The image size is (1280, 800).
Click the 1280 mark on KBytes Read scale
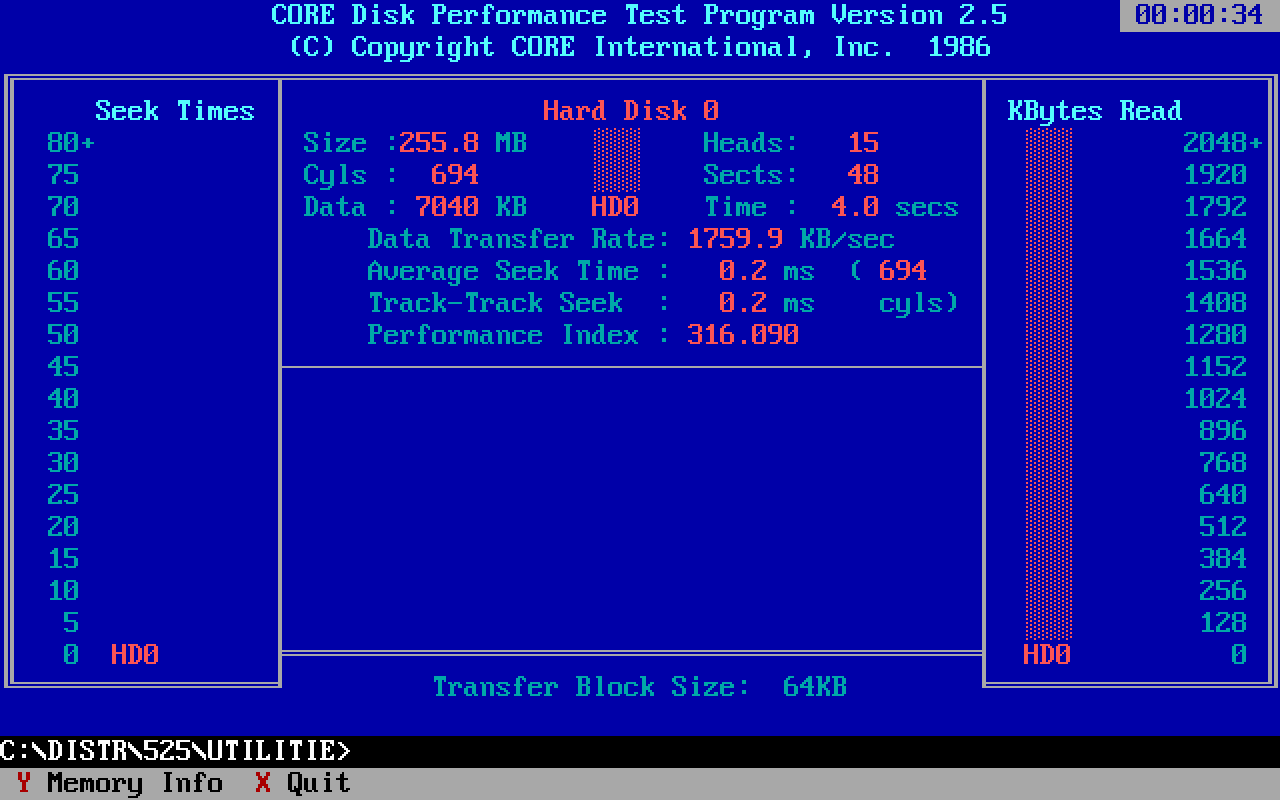click(x=1215, y=335)
